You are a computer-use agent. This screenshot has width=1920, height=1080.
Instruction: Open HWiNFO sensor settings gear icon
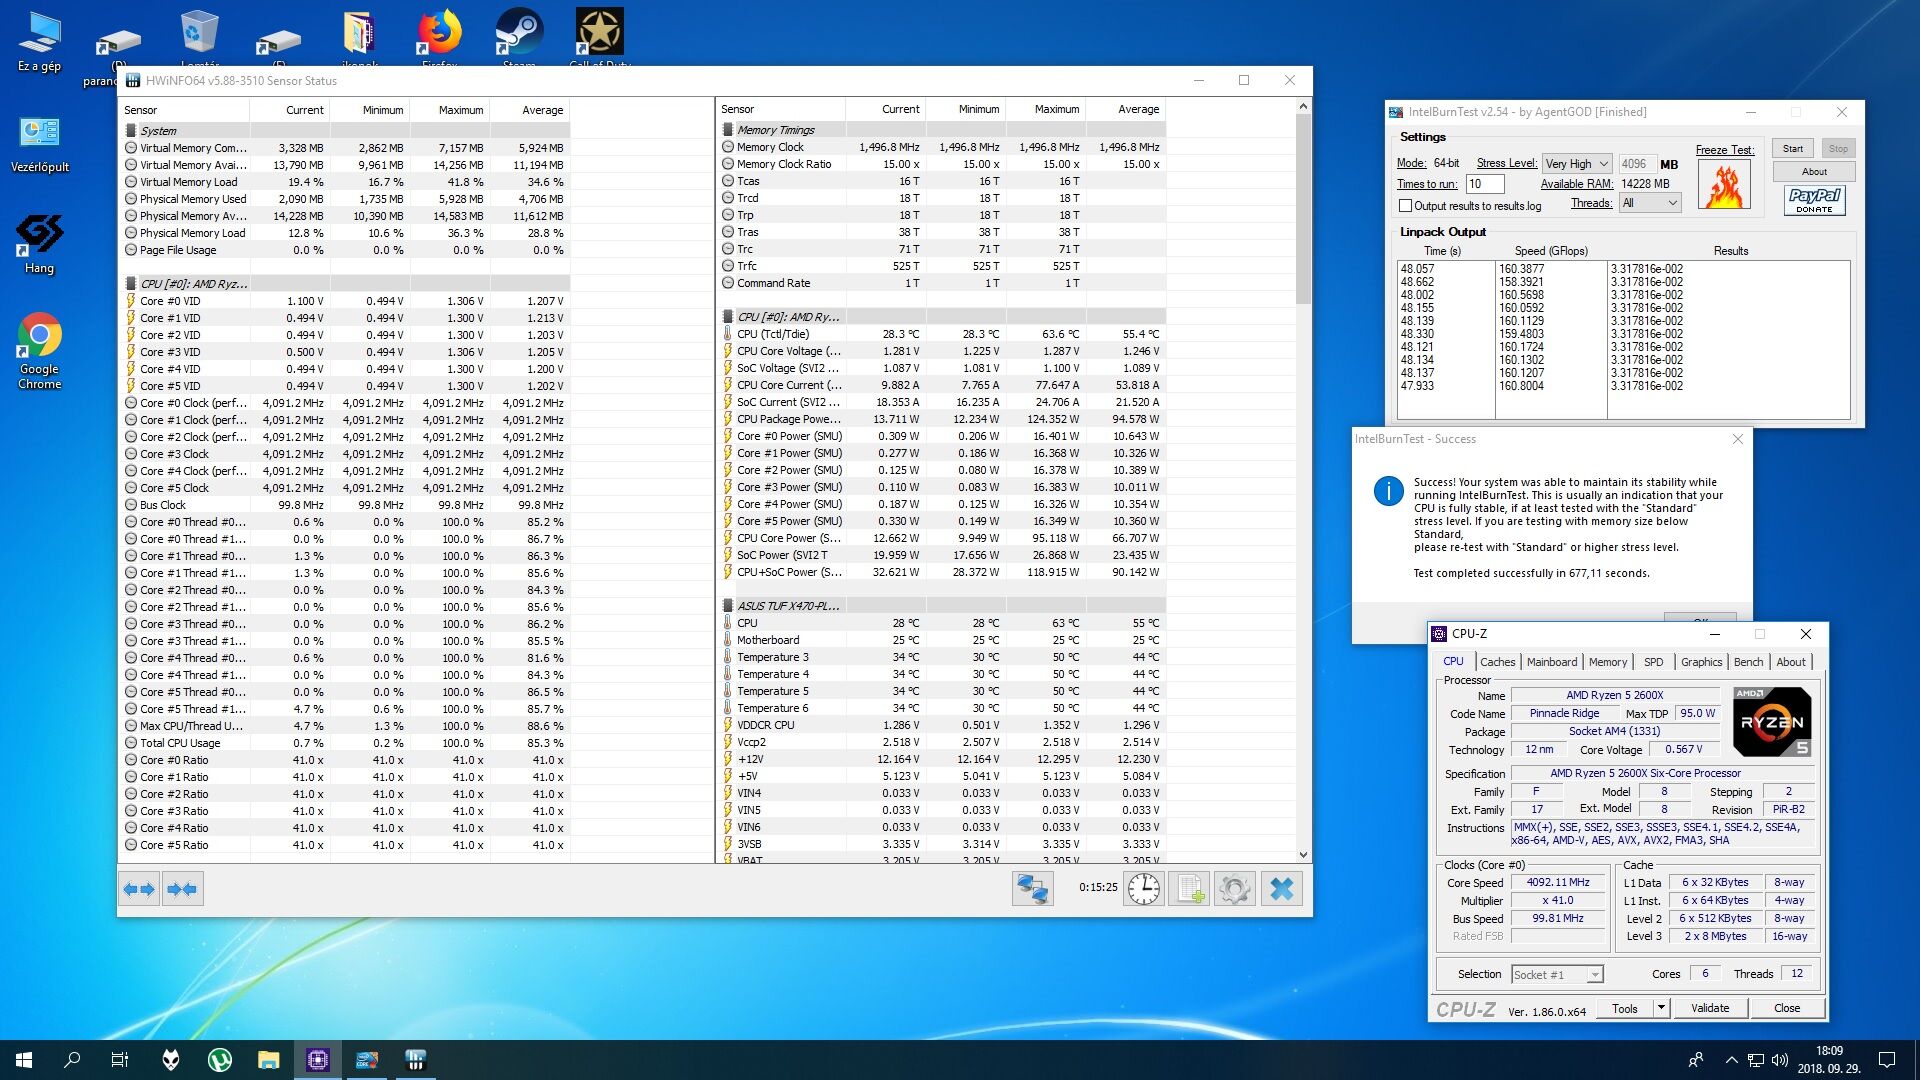click(x=1235, y=889)
